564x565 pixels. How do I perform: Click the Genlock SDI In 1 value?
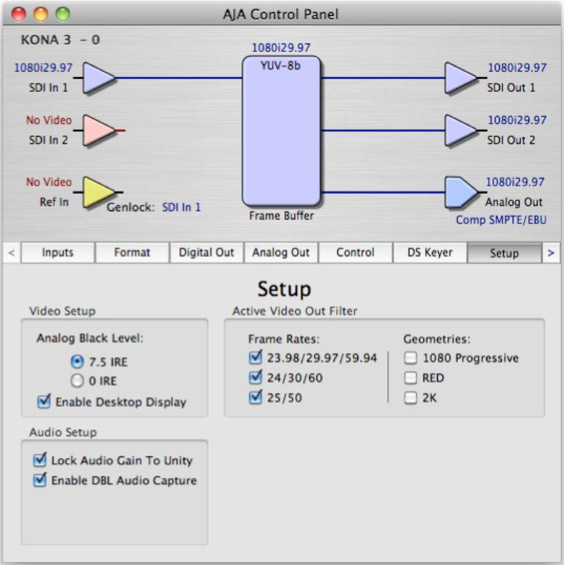click(181, 207)
